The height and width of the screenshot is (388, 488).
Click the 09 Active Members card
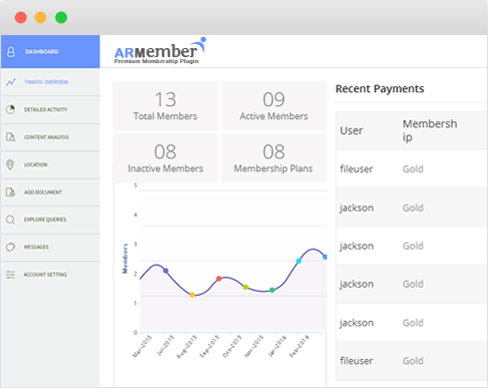274,106
